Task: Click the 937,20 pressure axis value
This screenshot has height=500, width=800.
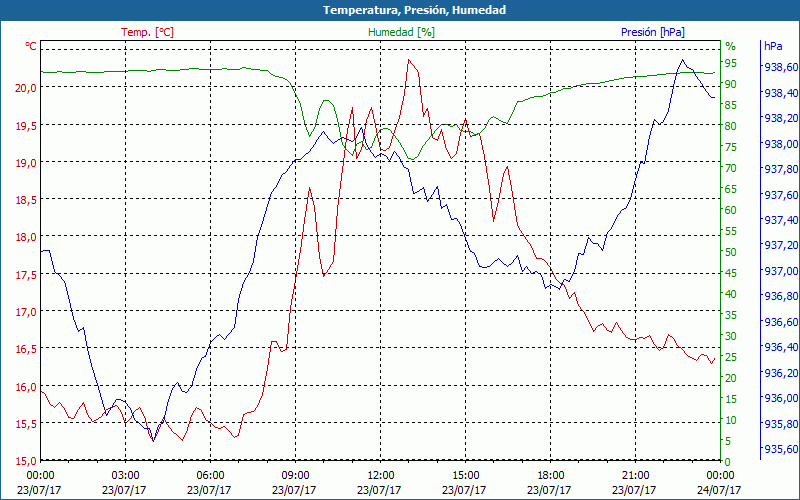Action: pos(781,245)
